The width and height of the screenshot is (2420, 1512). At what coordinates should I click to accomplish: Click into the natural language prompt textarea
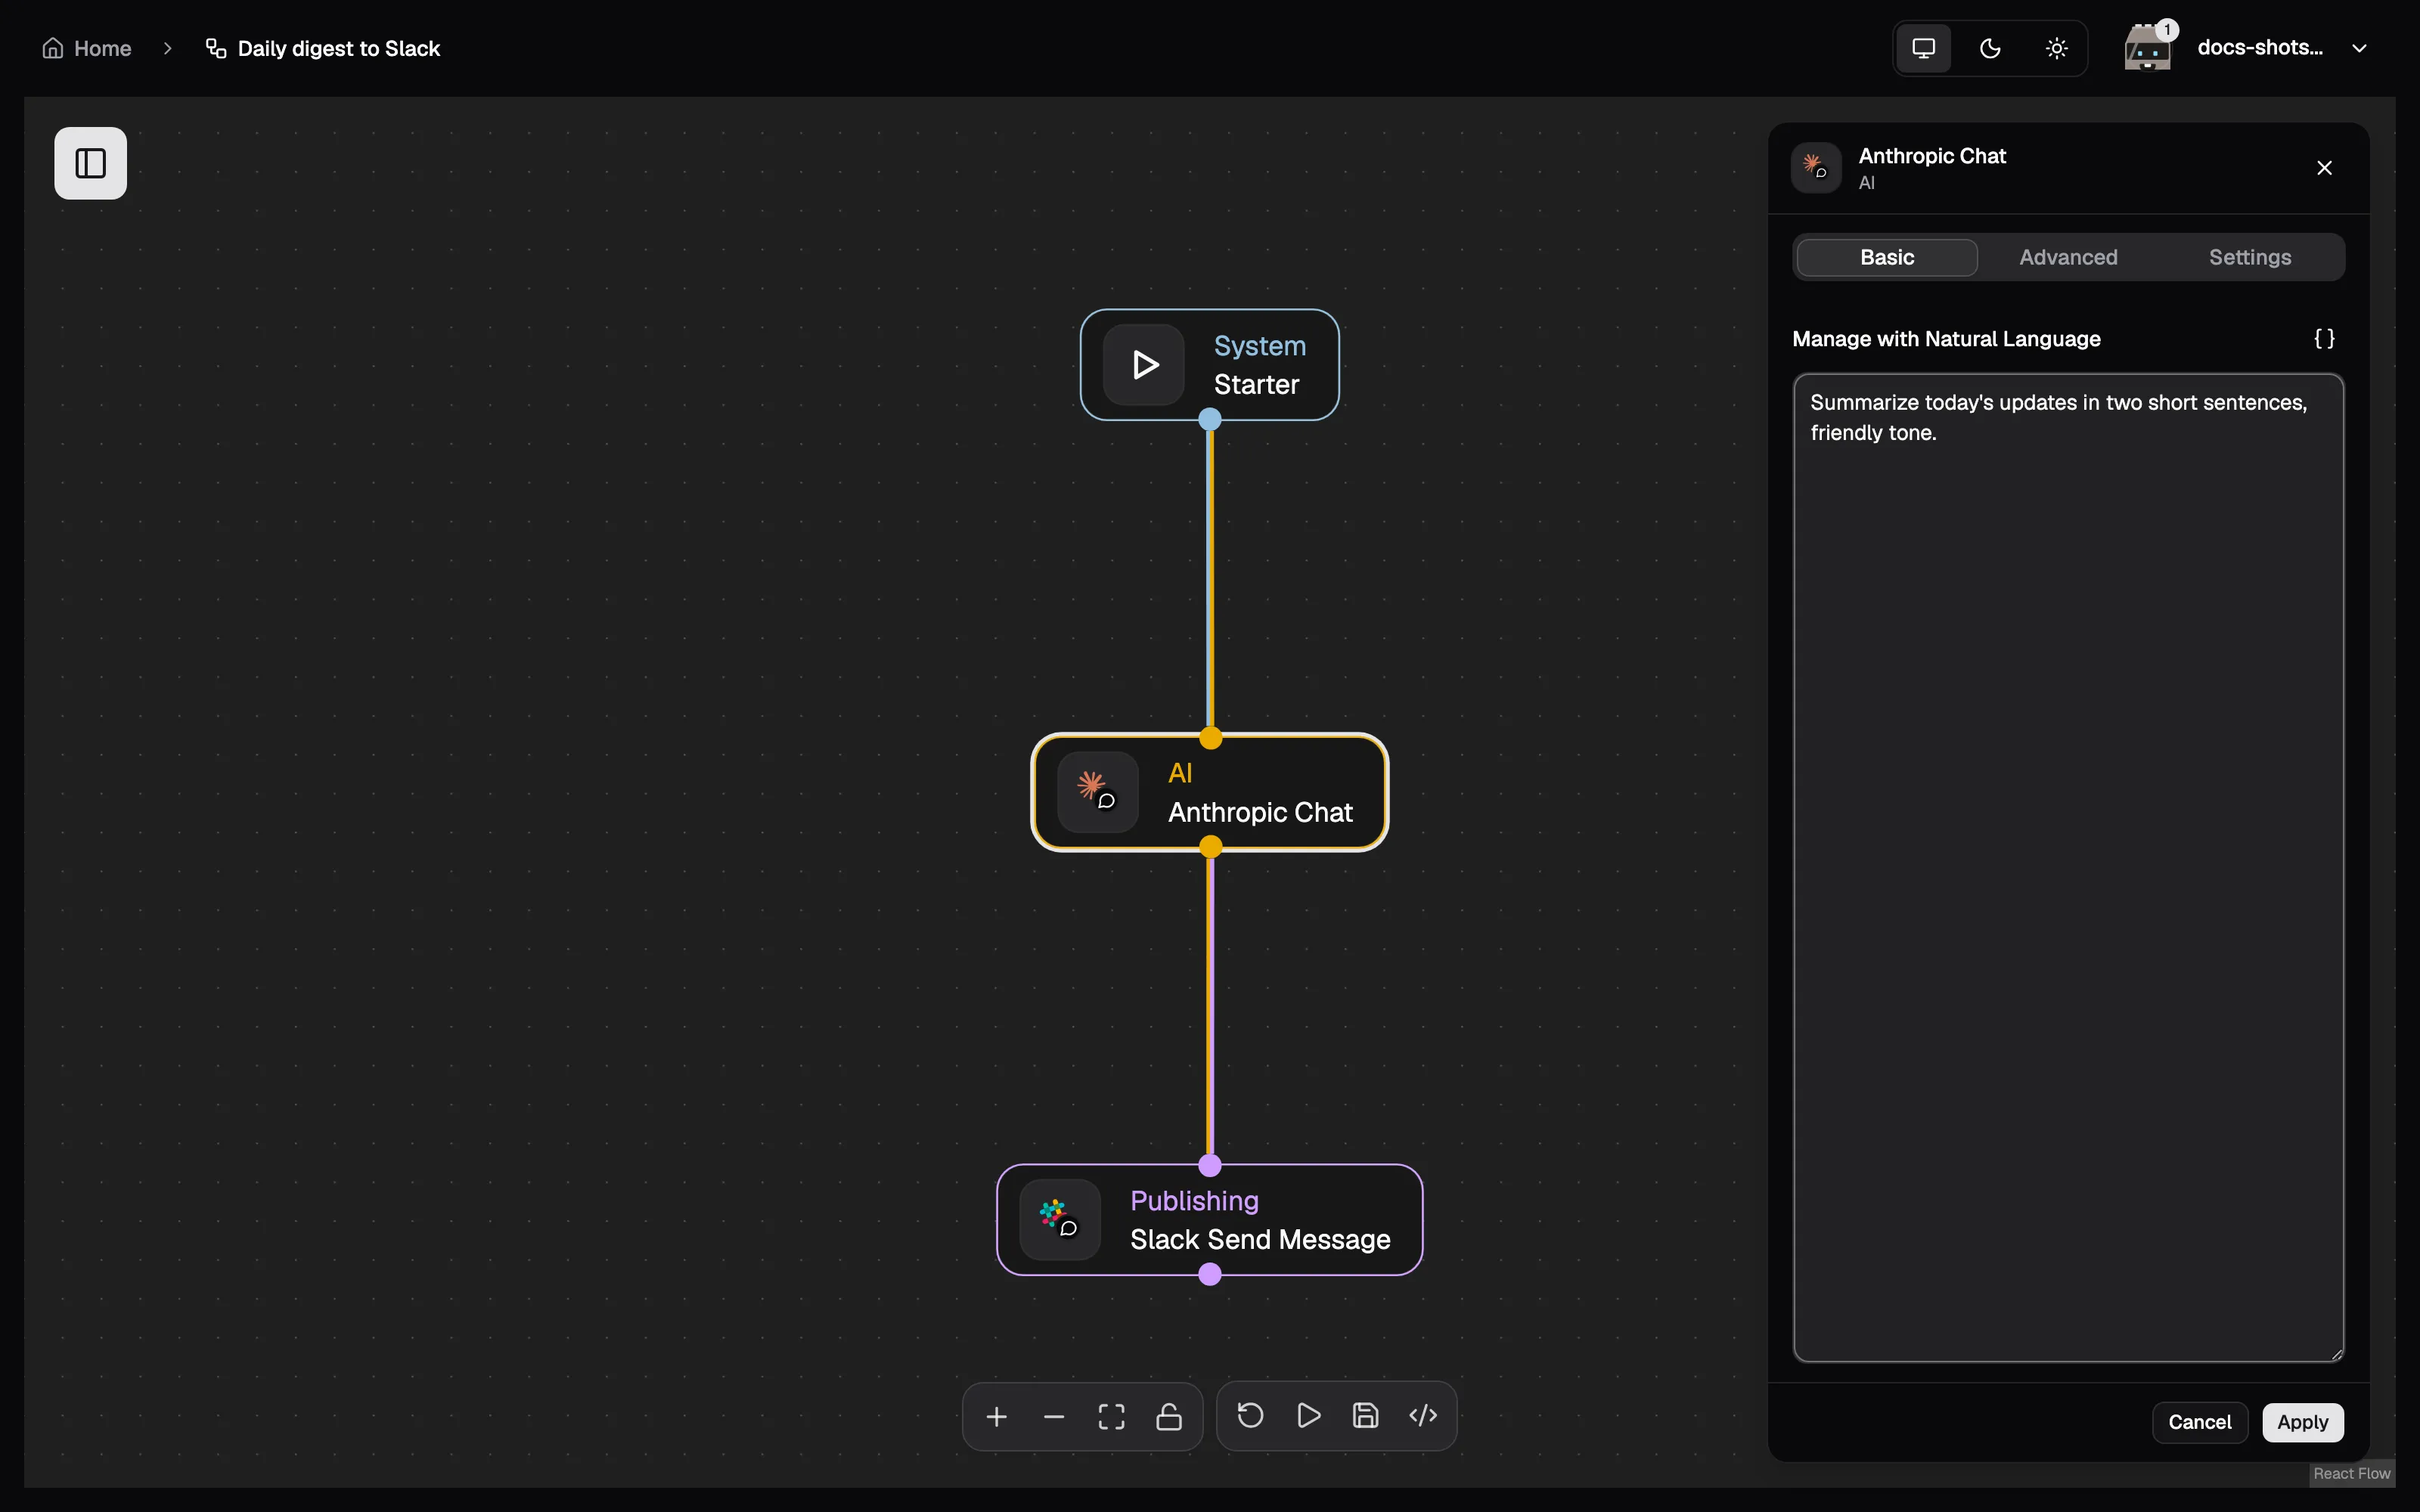point(2068,867)
